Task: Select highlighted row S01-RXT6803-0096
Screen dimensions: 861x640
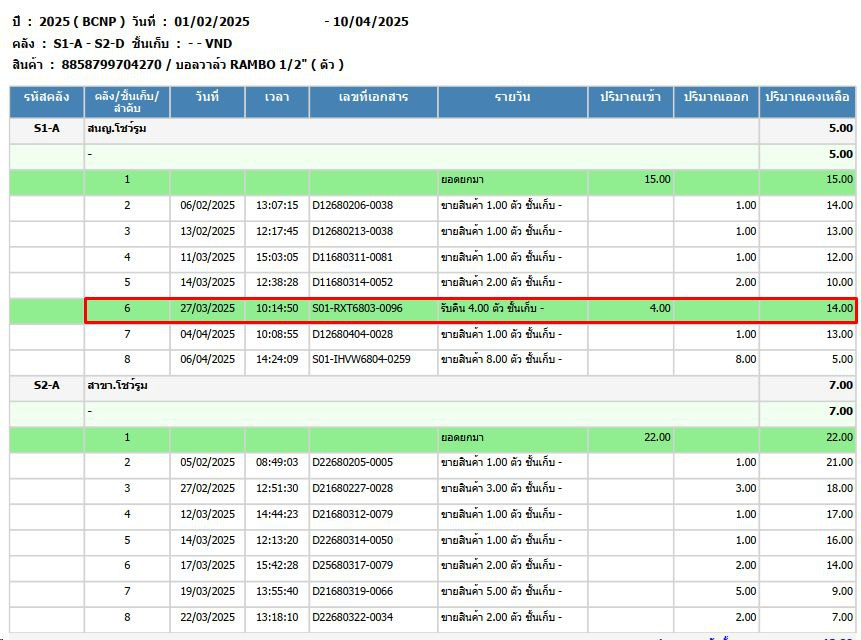Action: (x=471, y=310)
